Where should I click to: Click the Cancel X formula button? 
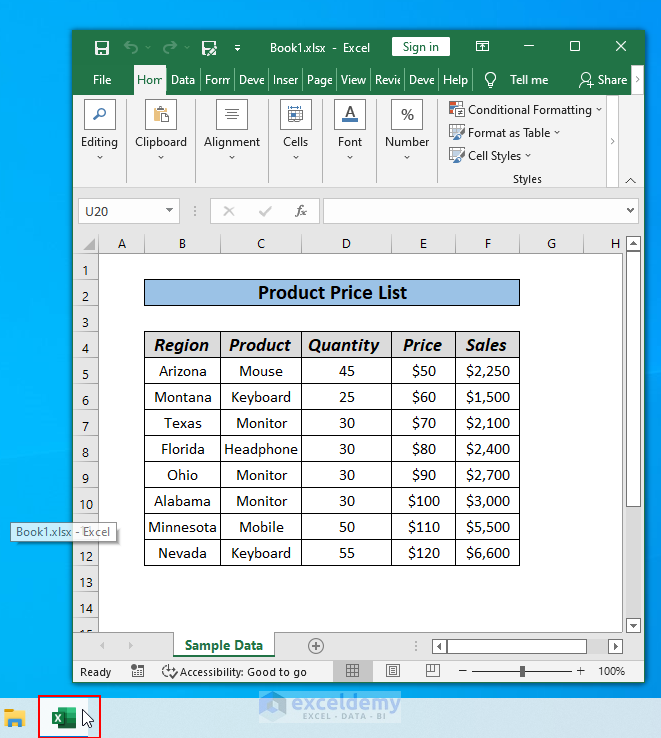(x=229, y=211)
